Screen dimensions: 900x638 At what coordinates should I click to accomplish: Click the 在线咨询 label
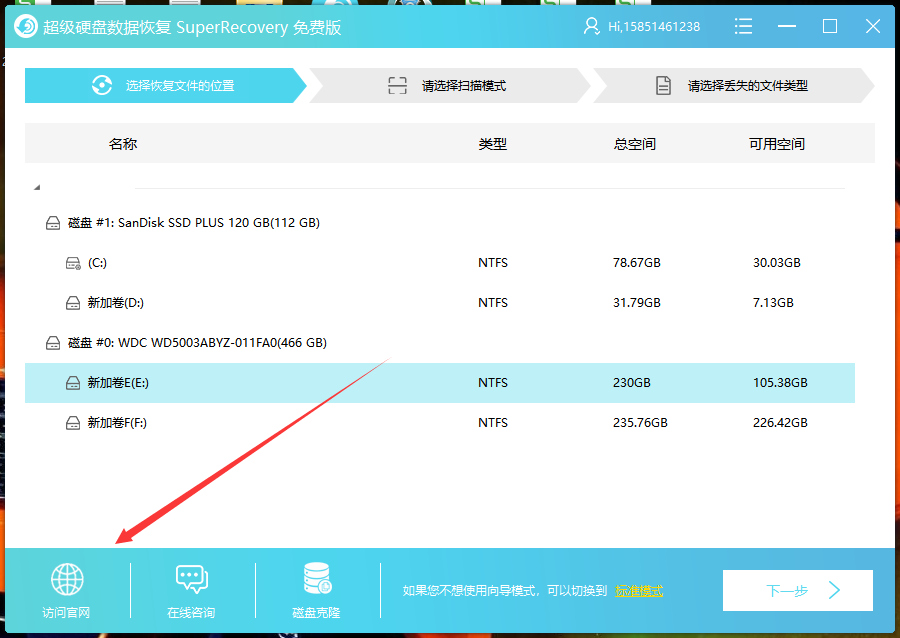pyautogui.click(x=191, y=613)
